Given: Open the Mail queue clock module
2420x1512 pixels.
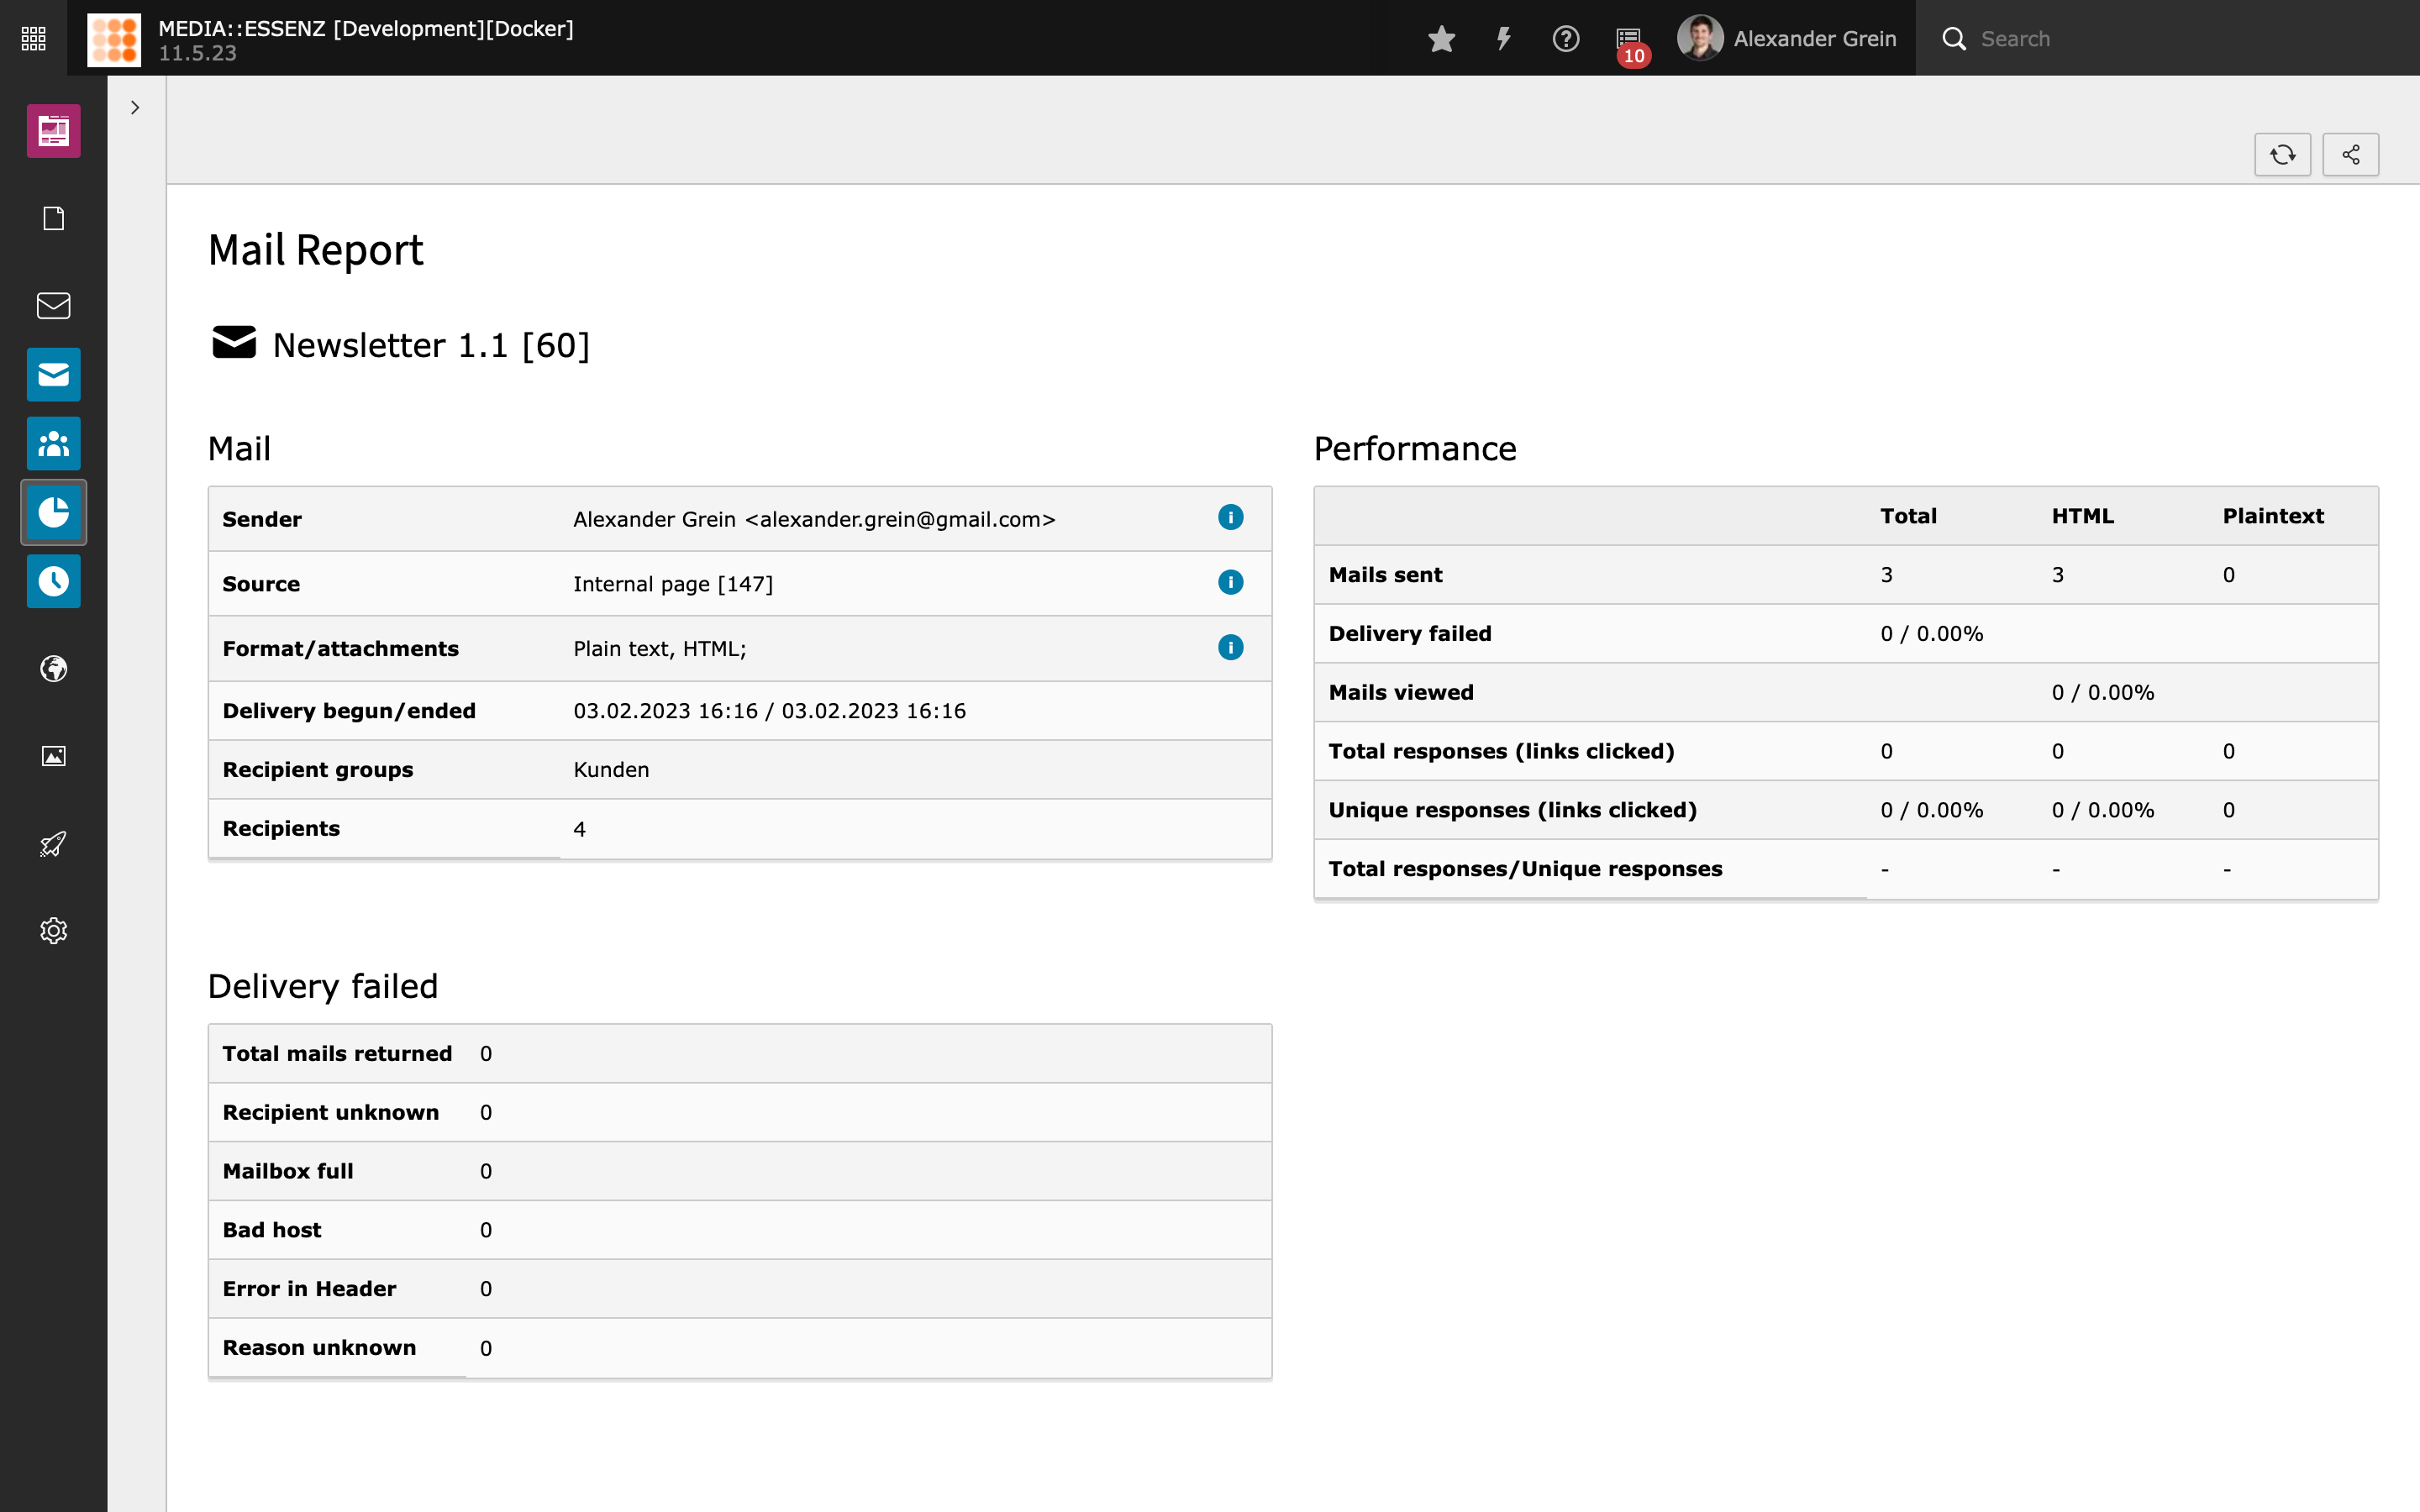Looking at the screenshot, I should [x=53, y=581].
